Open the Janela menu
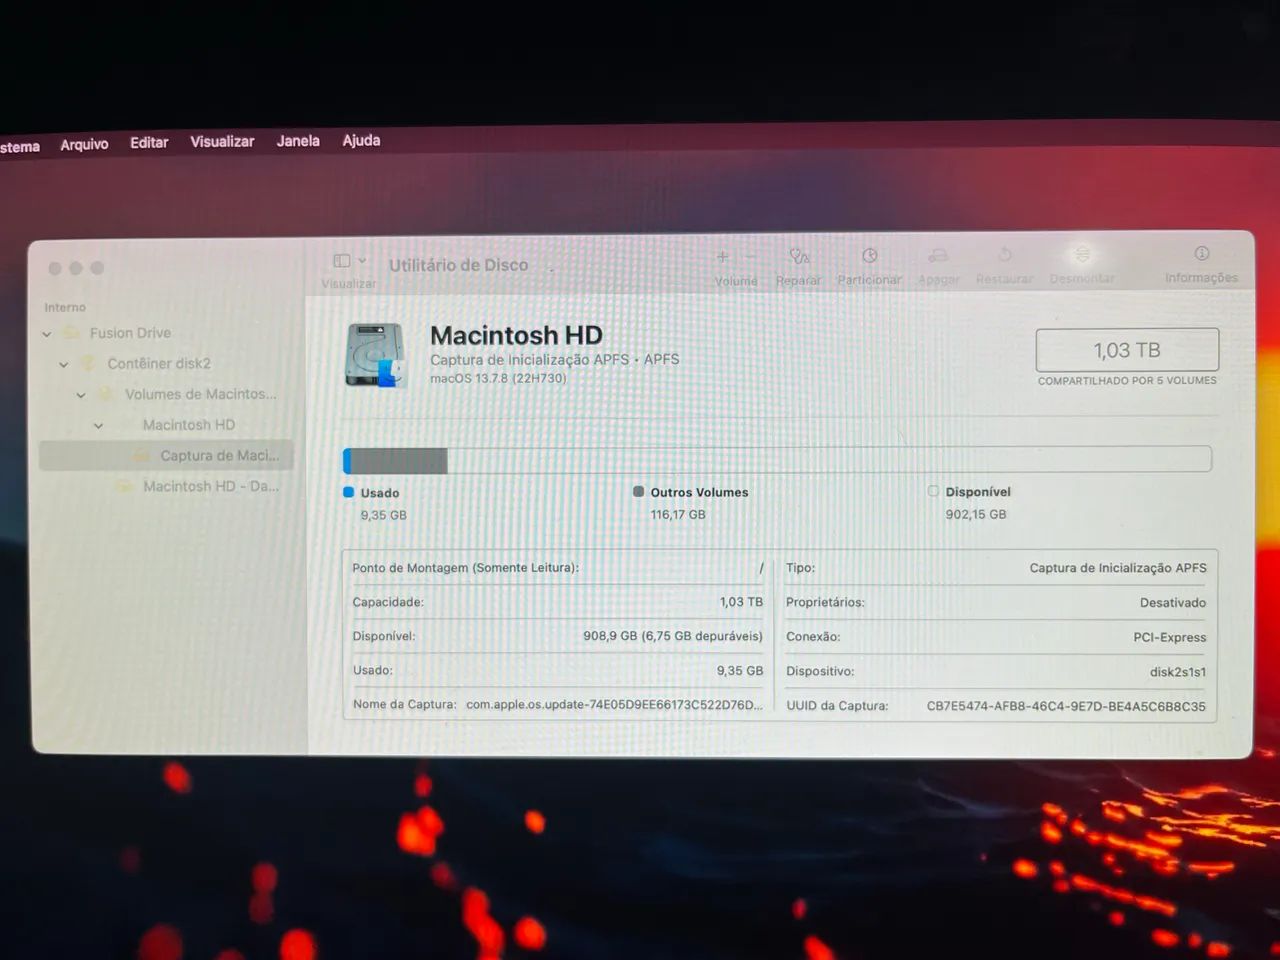Screen dimensions: 1280x960 (x=298, y=141)
